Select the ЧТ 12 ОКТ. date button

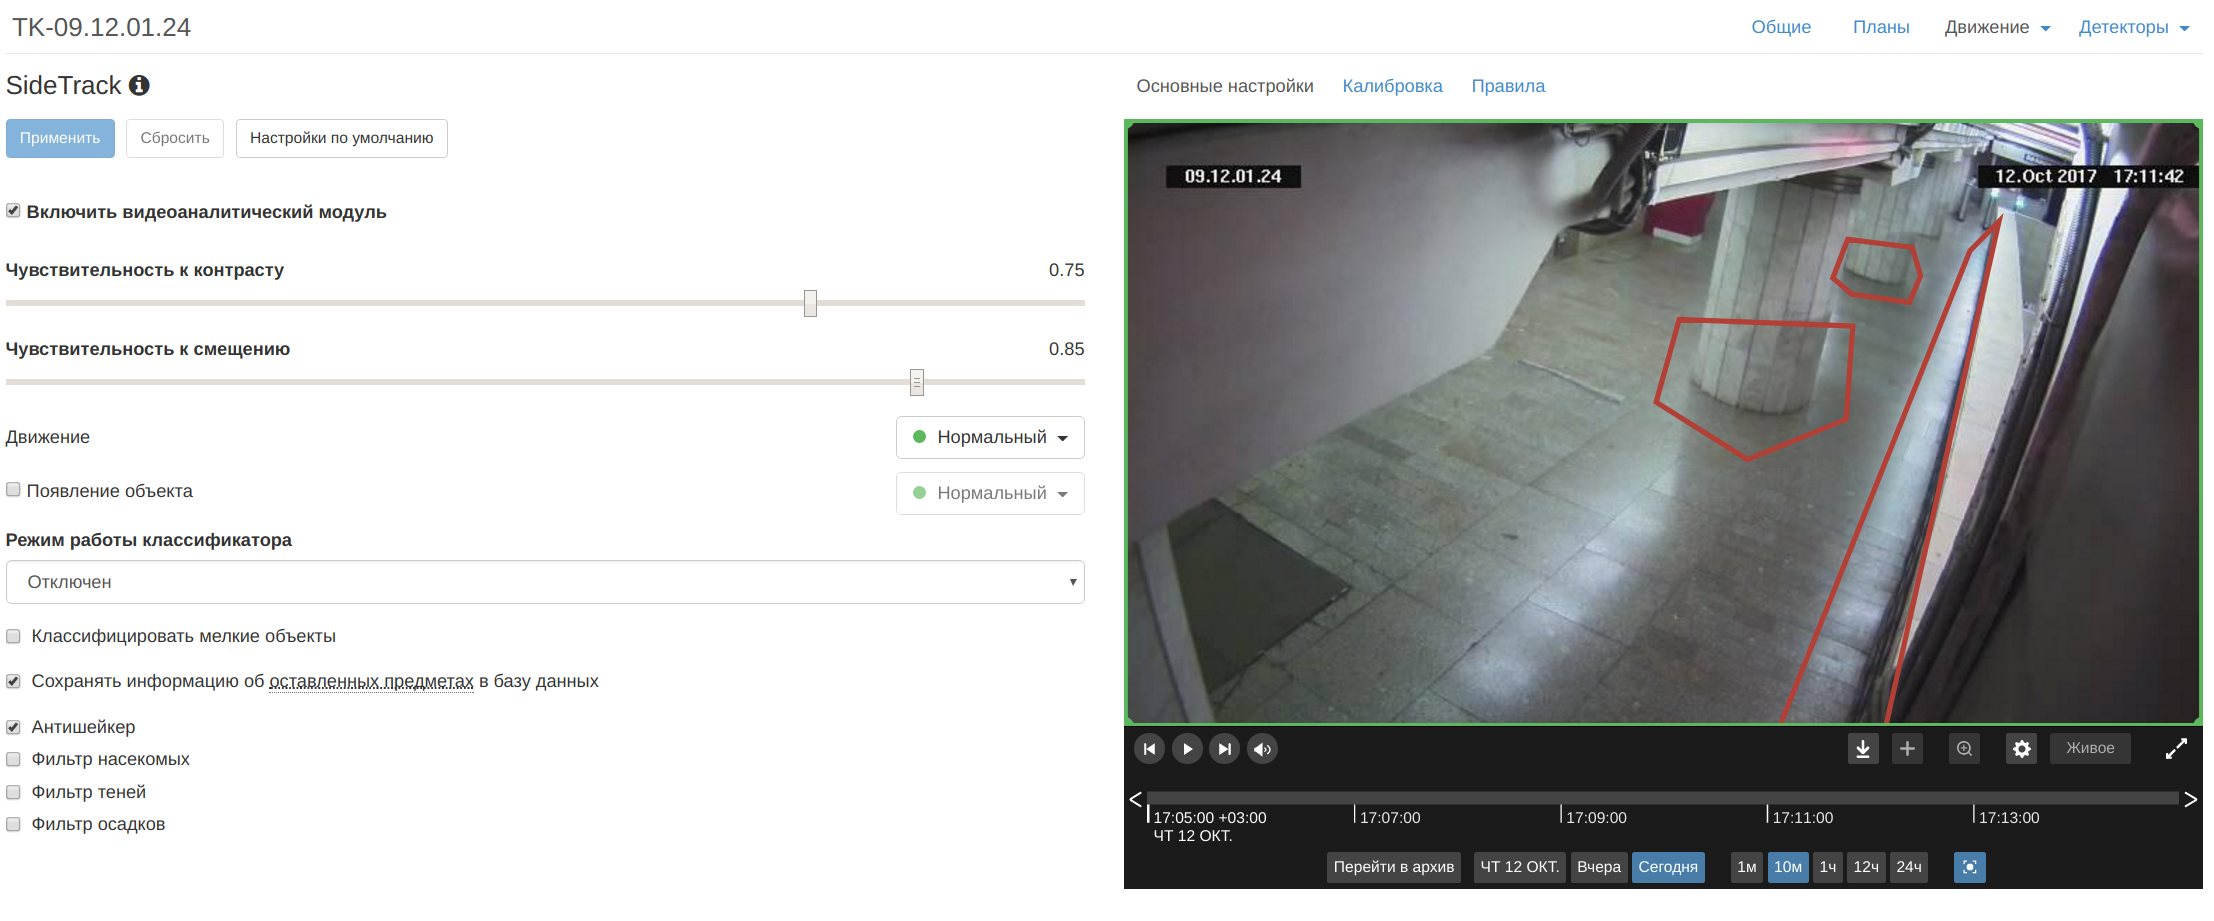1519,867
